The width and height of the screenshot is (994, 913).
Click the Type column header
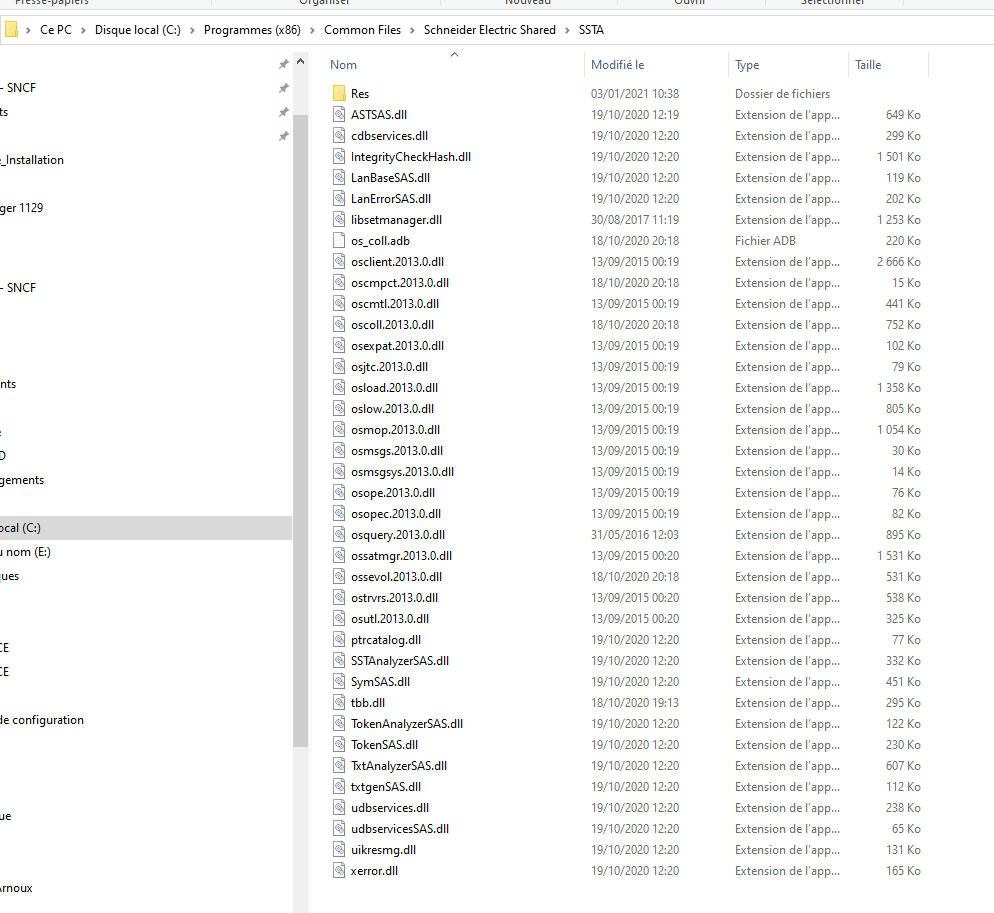747,65
